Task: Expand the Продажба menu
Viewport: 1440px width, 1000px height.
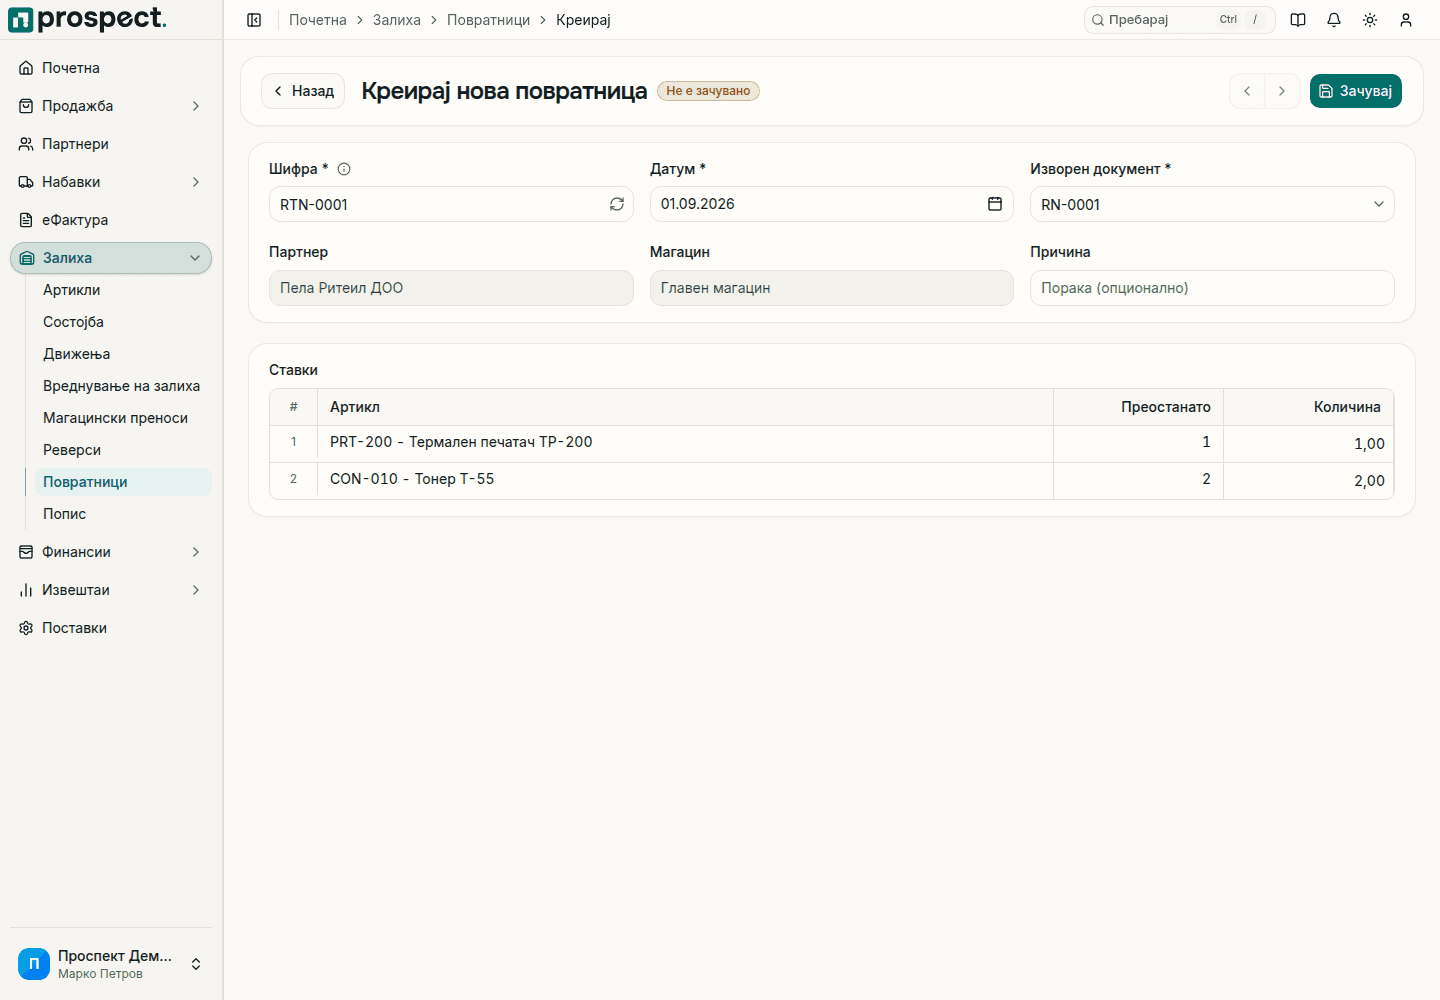Action: (111, 106)
